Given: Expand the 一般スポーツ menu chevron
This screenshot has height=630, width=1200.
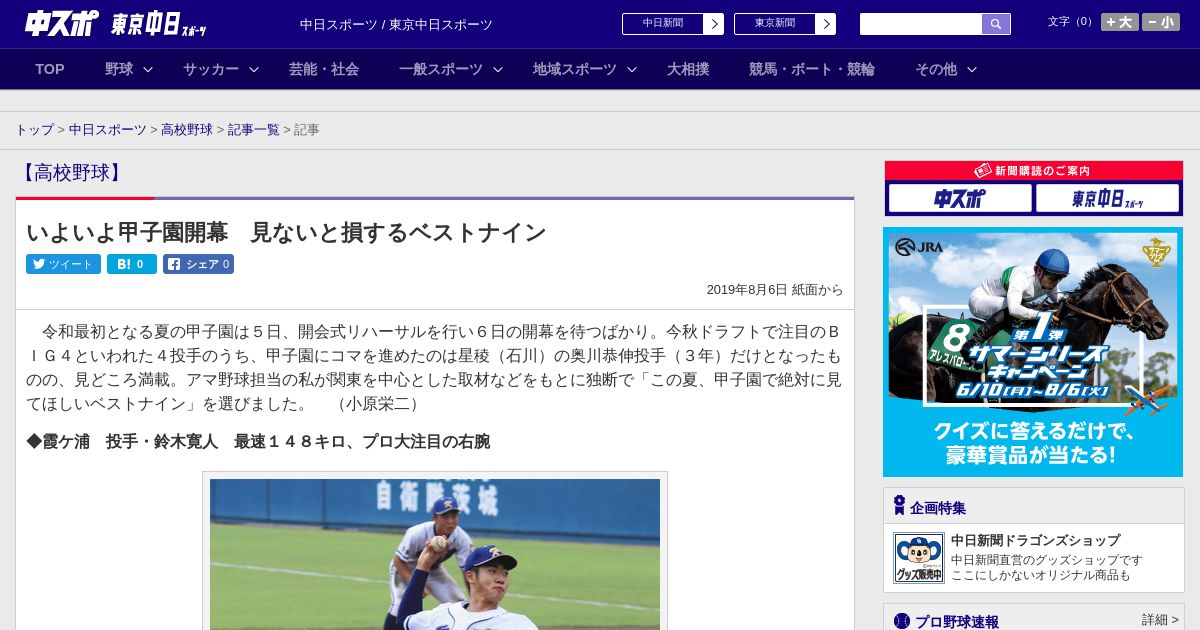Looking at the screenshot, I should [498, 70].
